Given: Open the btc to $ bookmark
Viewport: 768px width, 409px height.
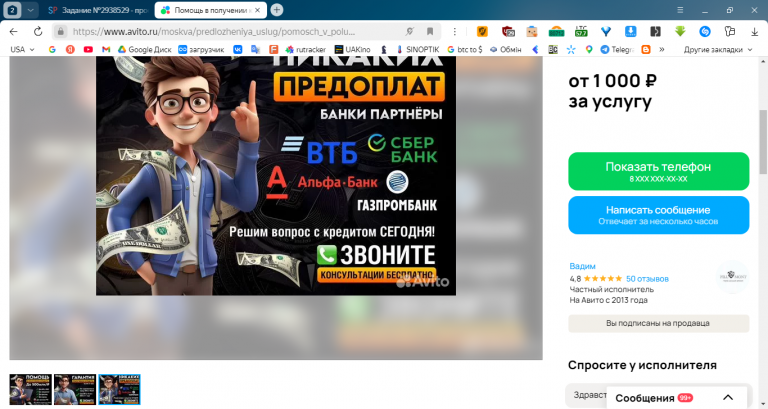Looking at the screenshot, I should 465,49.
